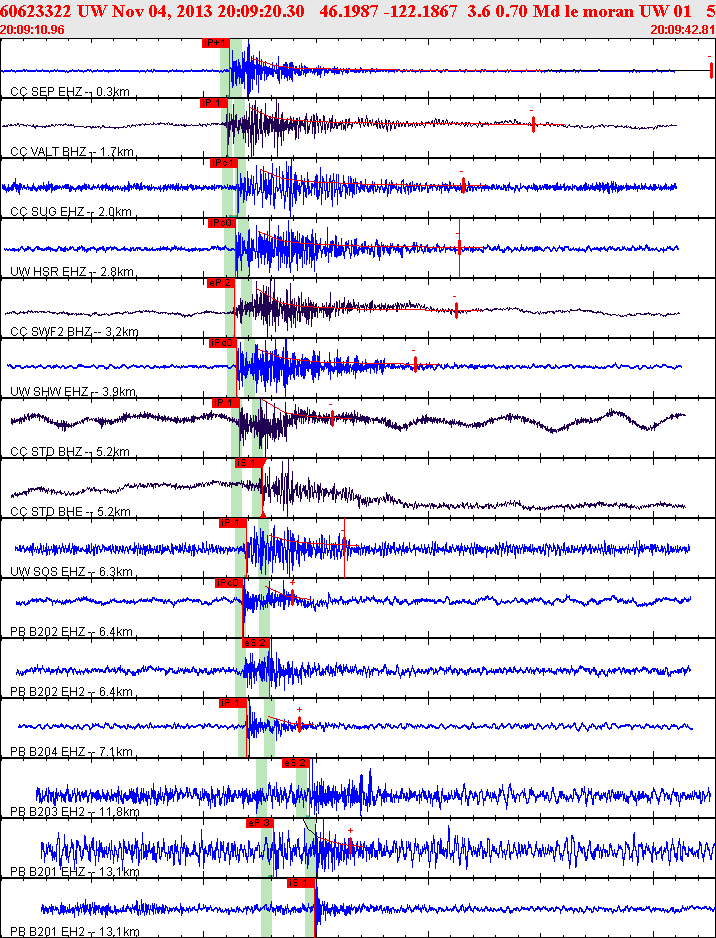Click the red coda end marker on CC VALT trace
The width and height of the screenshot is (716, 938).
coord(533,124)
